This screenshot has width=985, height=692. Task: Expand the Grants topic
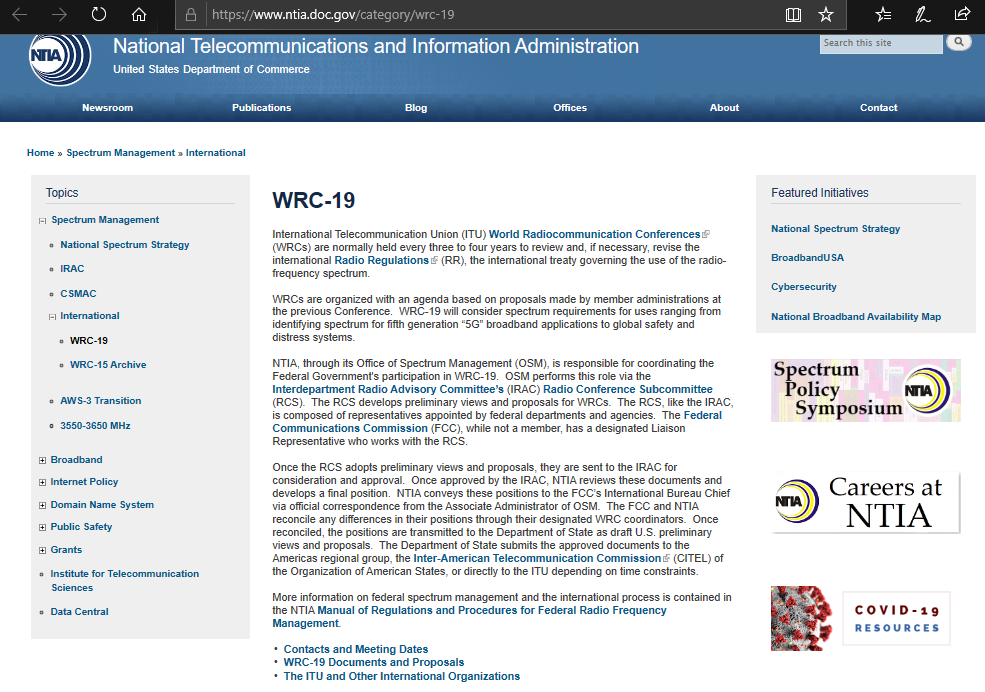tap(43, 550)
